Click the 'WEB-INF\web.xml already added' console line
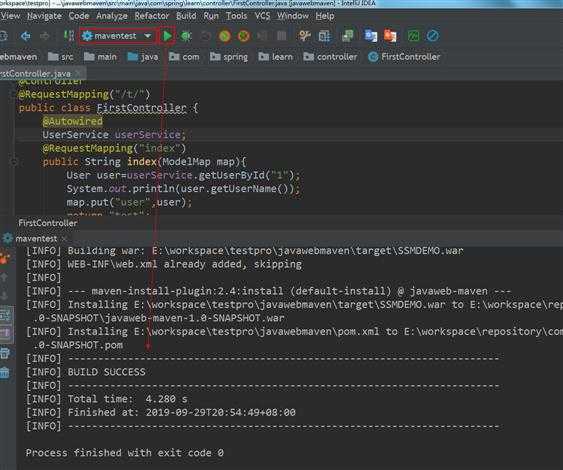The width and height of the screenshot is (563, 470). tap(164, 264)
